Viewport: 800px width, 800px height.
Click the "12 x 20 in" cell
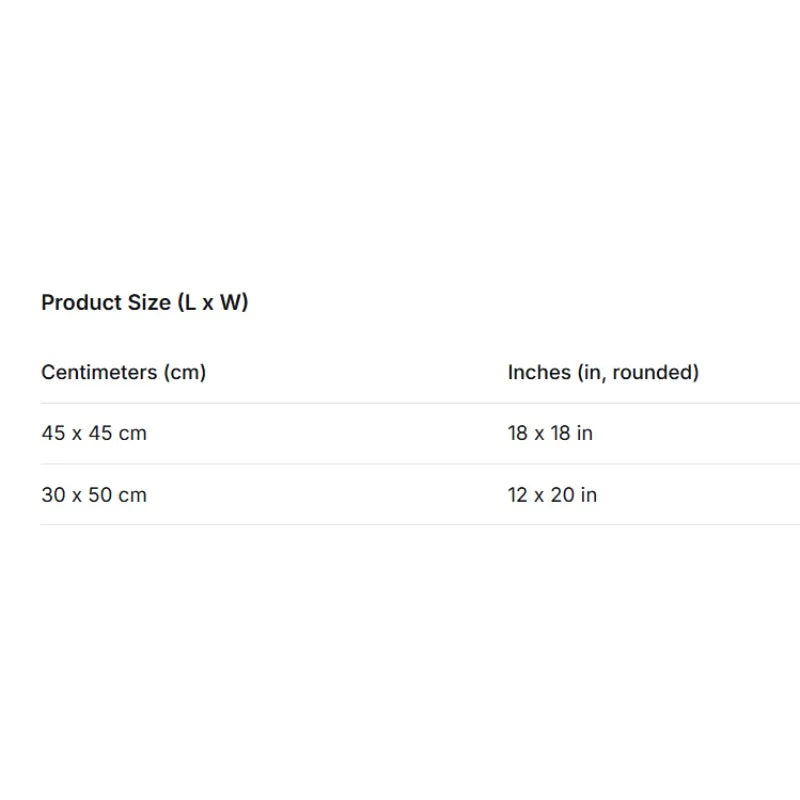pos(552,495)
